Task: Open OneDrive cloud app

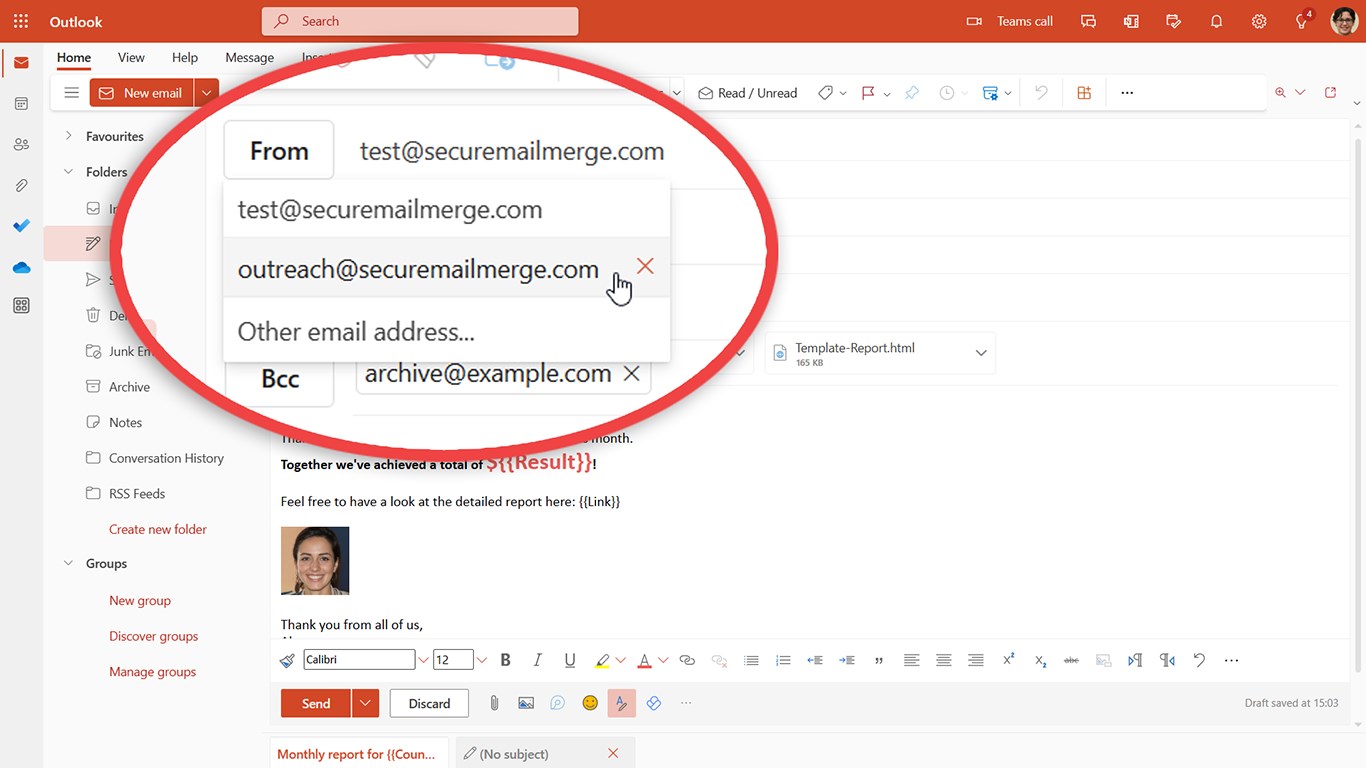Action: (x=21, y=267)
